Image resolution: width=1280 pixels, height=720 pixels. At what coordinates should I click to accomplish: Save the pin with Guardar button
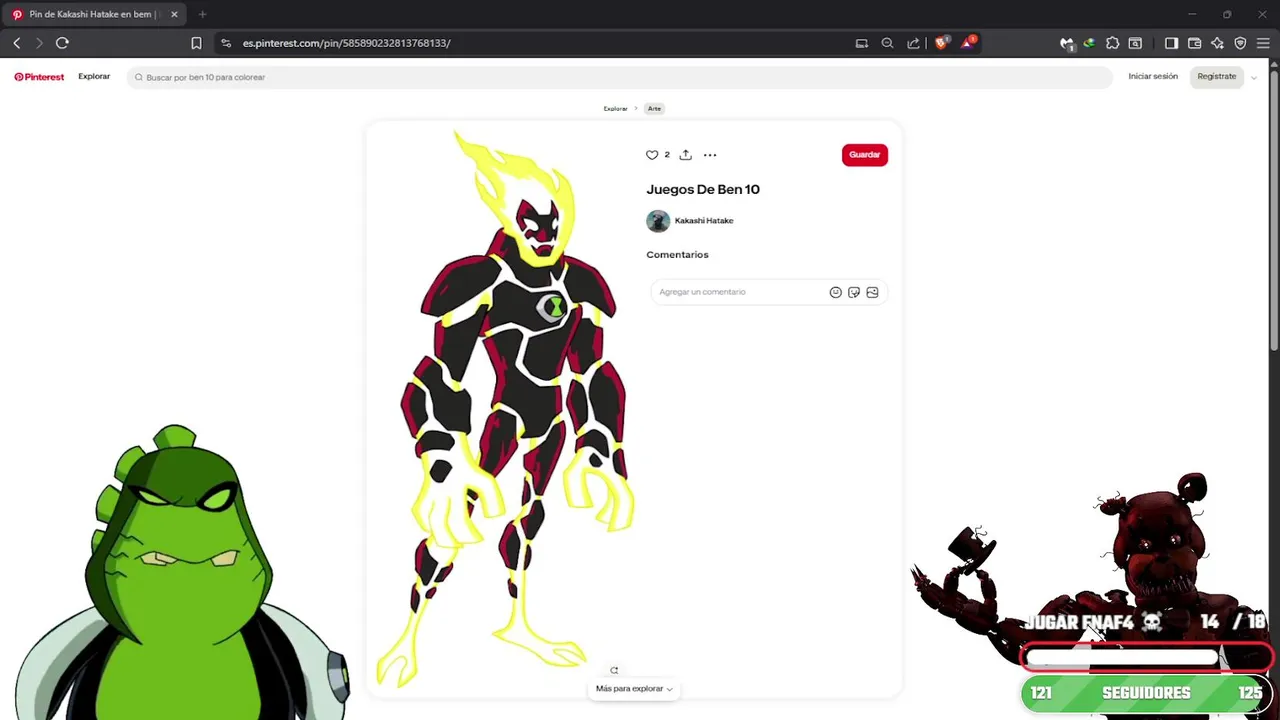pos(864,155)
